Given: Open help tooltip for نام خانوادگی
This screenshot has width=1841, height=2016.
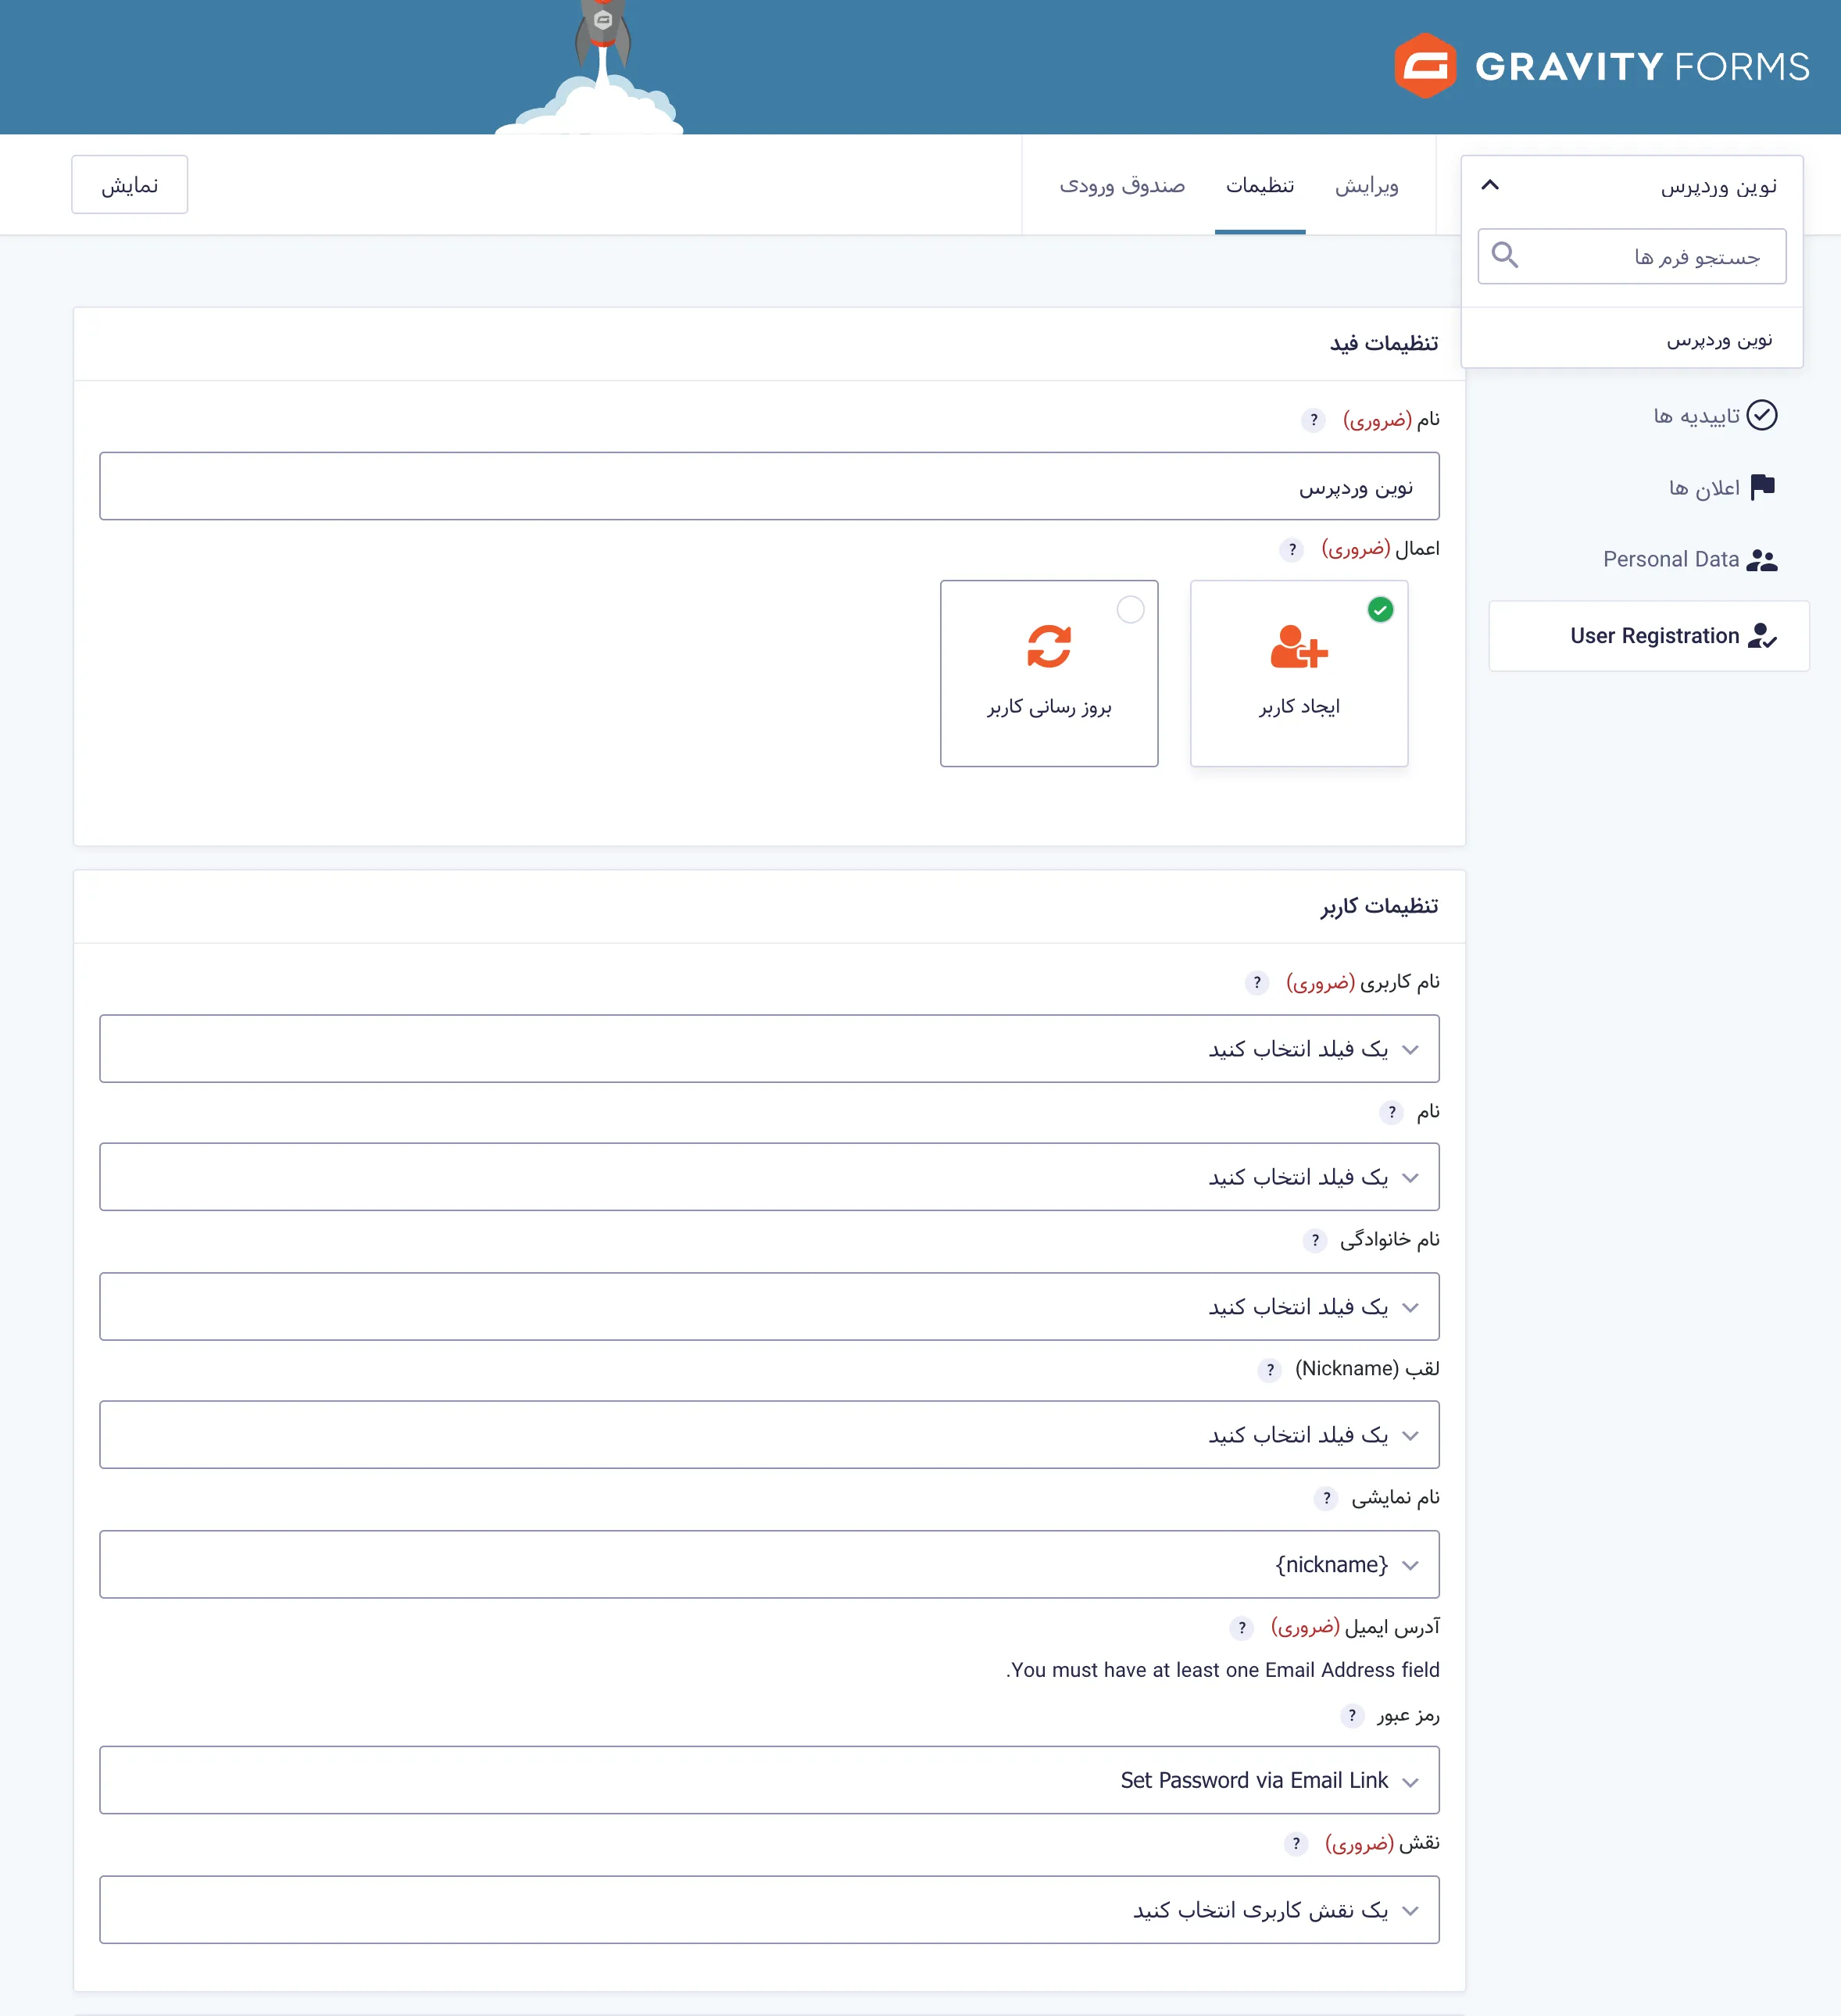Looking at the screenshot, I should [x=1315, y=1241].
